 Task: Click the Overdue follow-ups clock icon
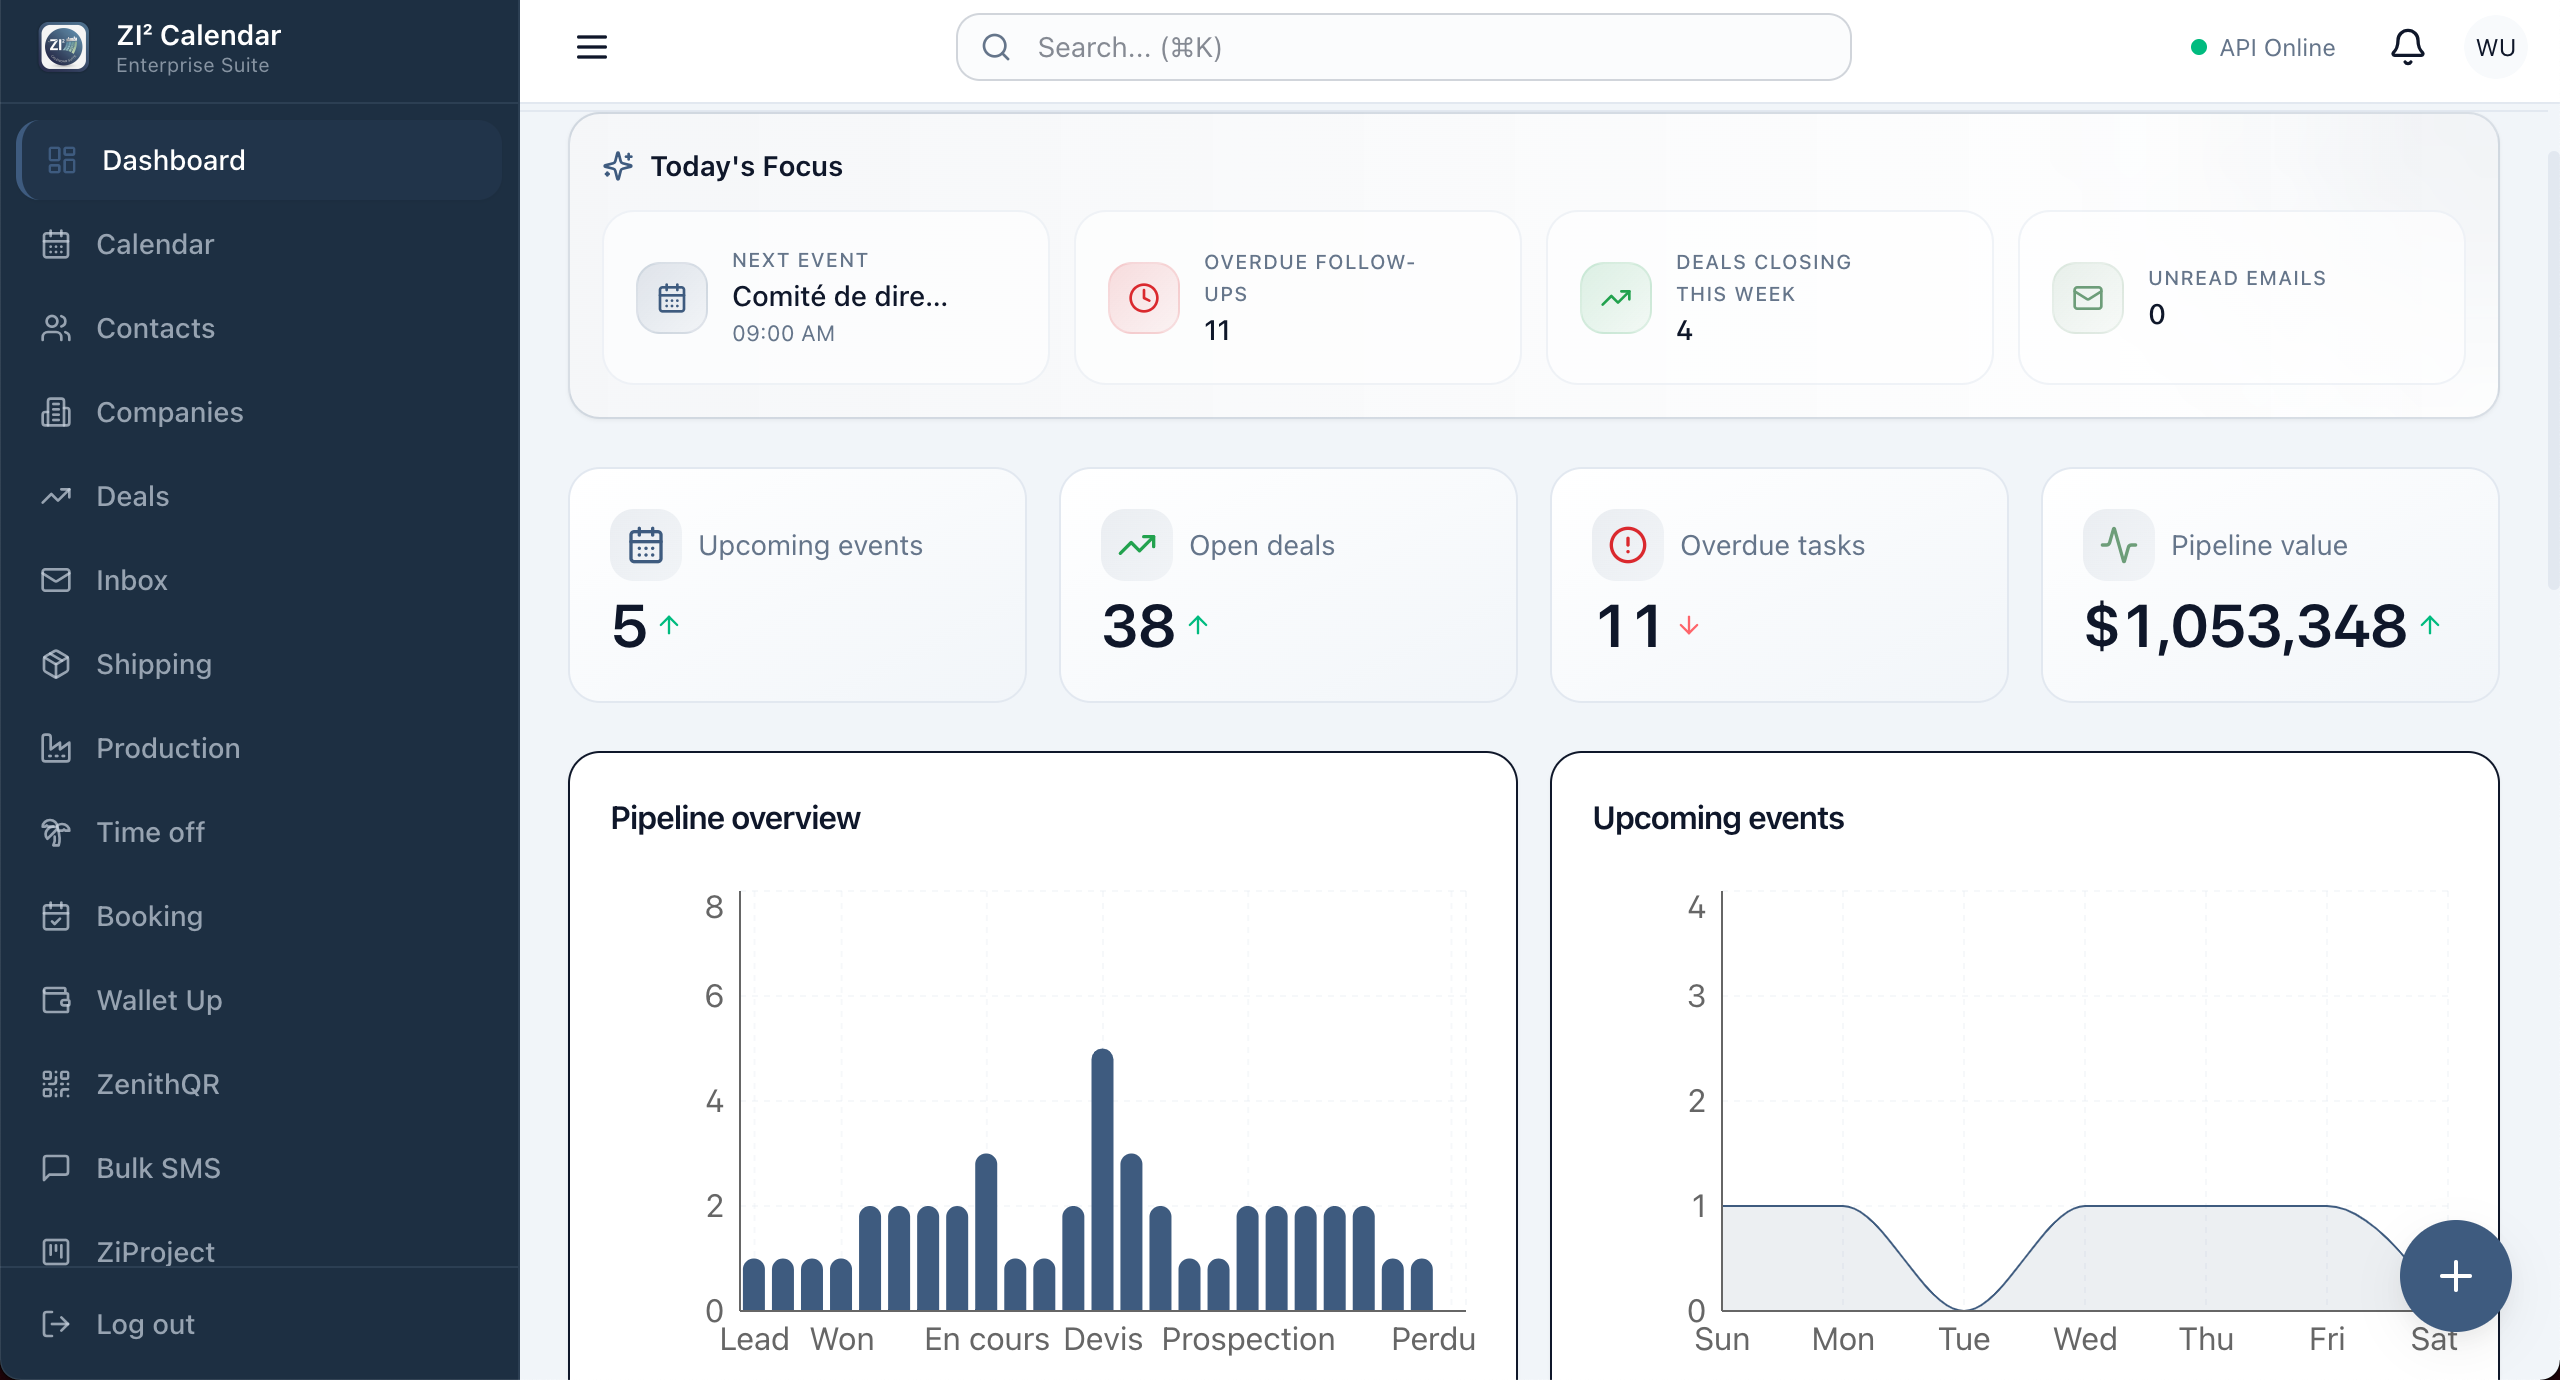click(x=1144, y=298)
